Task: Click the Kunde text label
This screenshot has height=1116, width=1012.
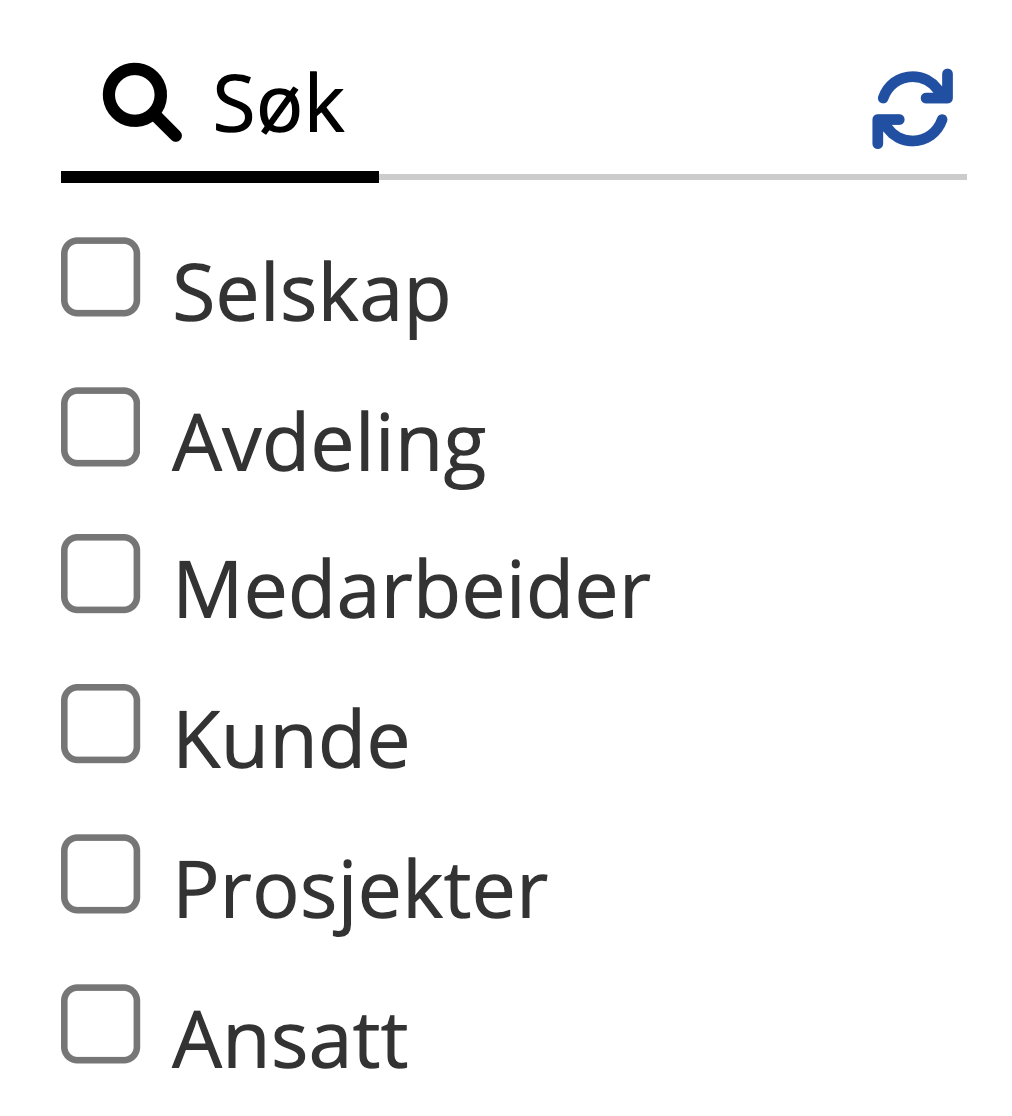Action: tap(291, 741)
